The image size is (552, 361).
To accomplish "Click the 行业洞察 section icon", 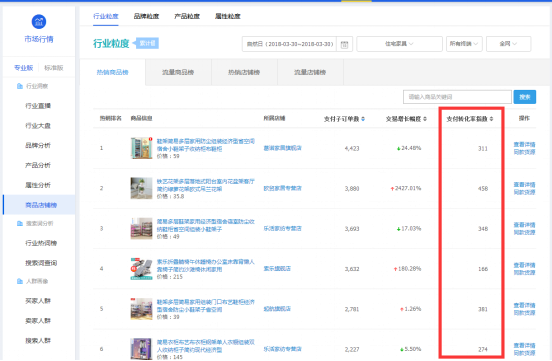I will [20, 86].
